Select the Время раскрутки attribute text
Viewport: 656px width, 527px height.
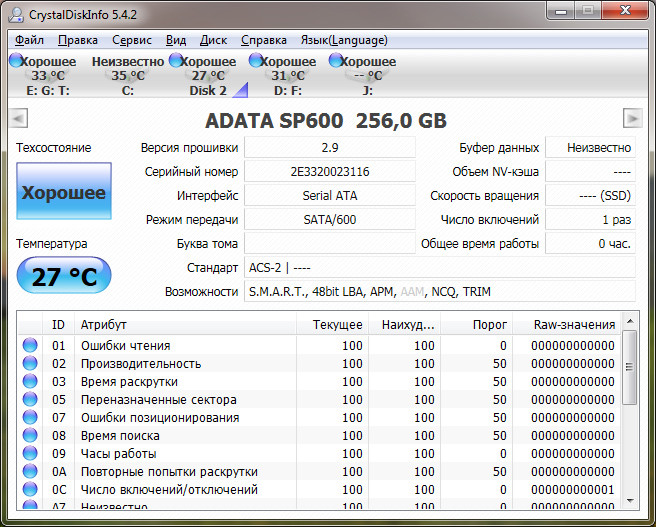point(129,382)
